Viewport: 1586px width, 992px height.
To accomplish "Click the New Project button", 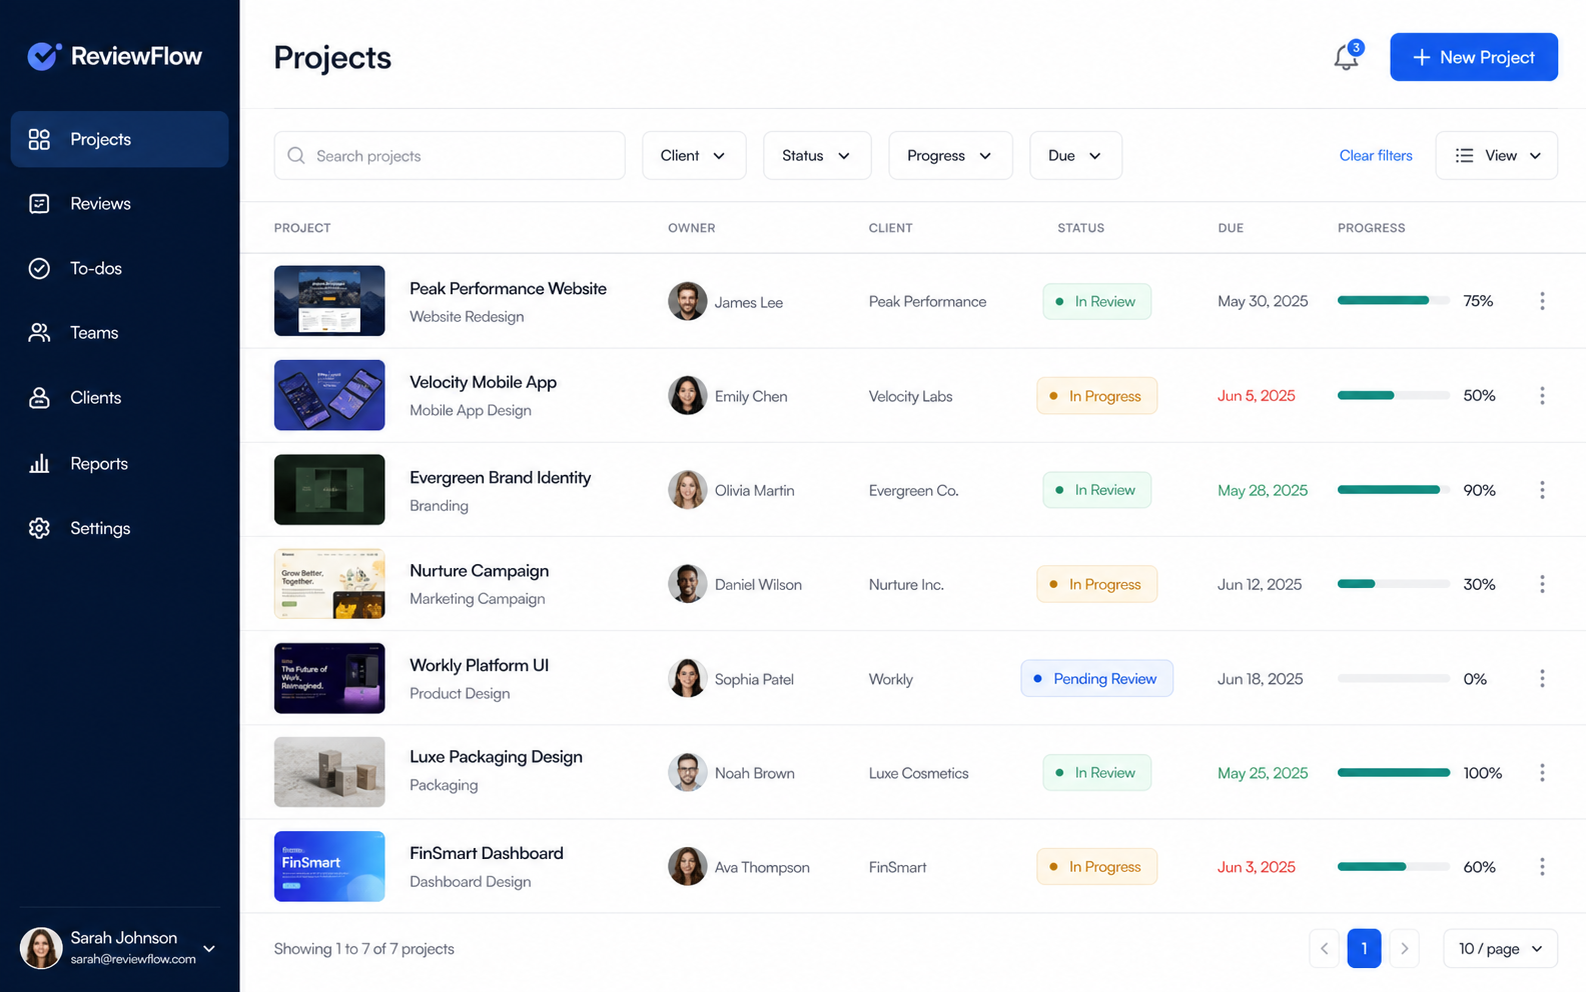I will [1473, 57].
